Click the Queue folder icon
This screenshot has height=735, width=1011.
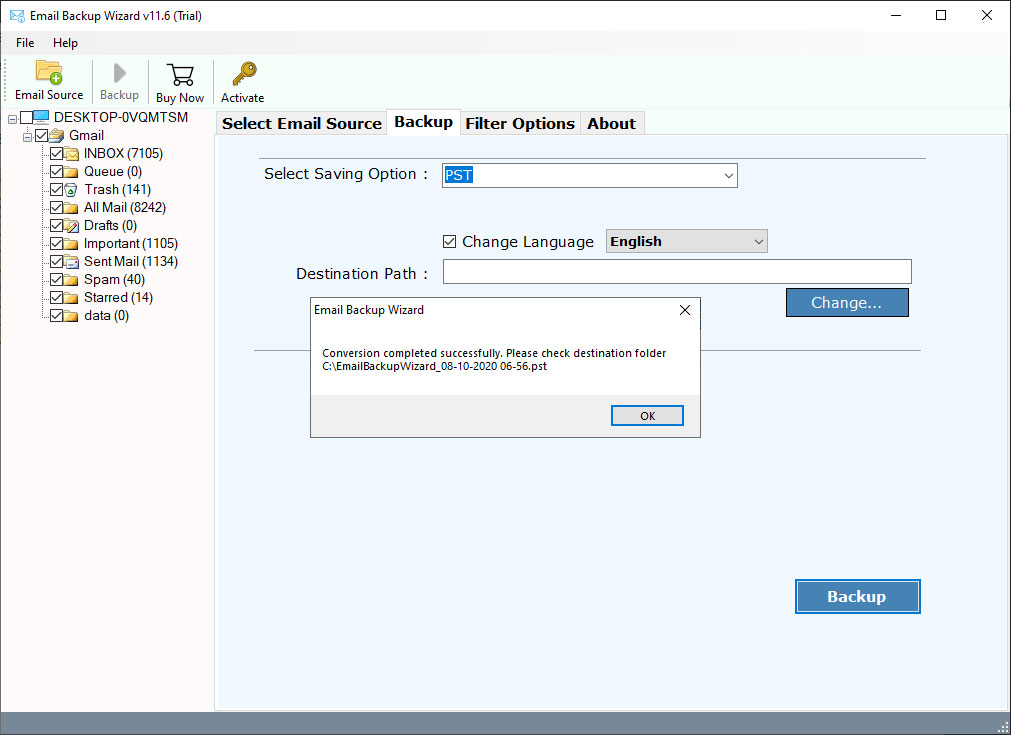[72, 172]
